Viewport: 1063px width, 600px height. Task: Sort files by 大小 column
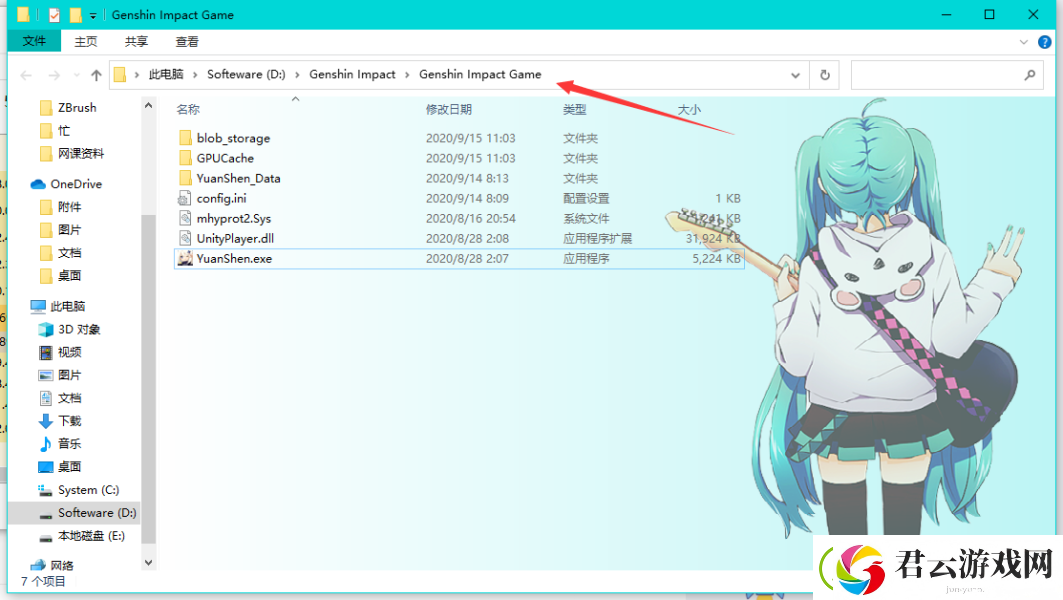689,109
